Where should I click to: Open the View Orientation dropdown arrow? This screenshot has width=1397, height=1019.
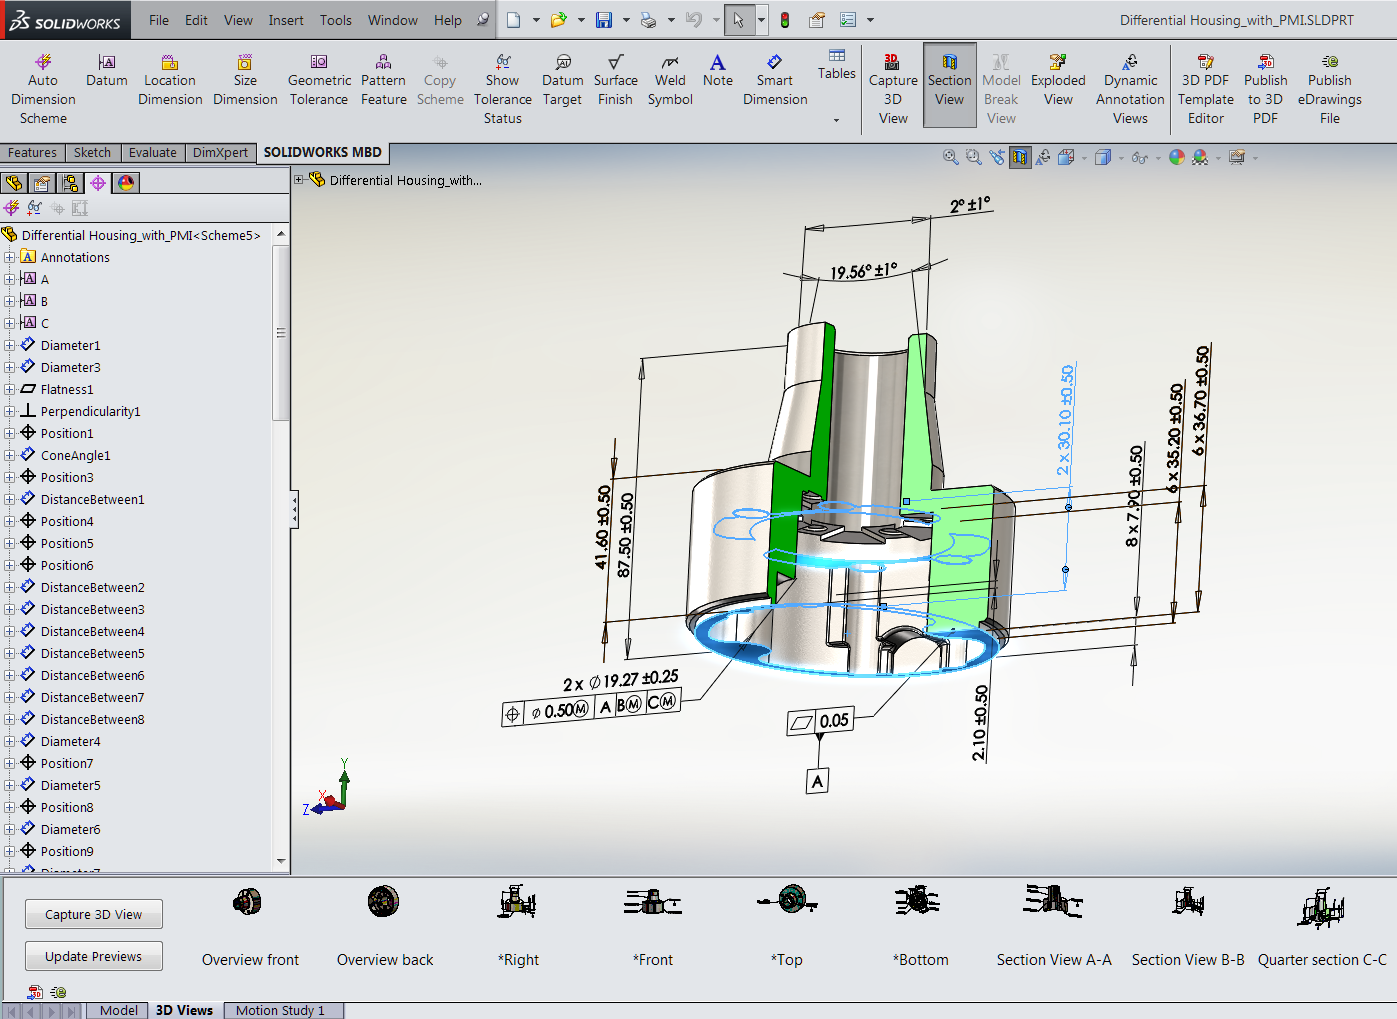(x=1083, y=158)
